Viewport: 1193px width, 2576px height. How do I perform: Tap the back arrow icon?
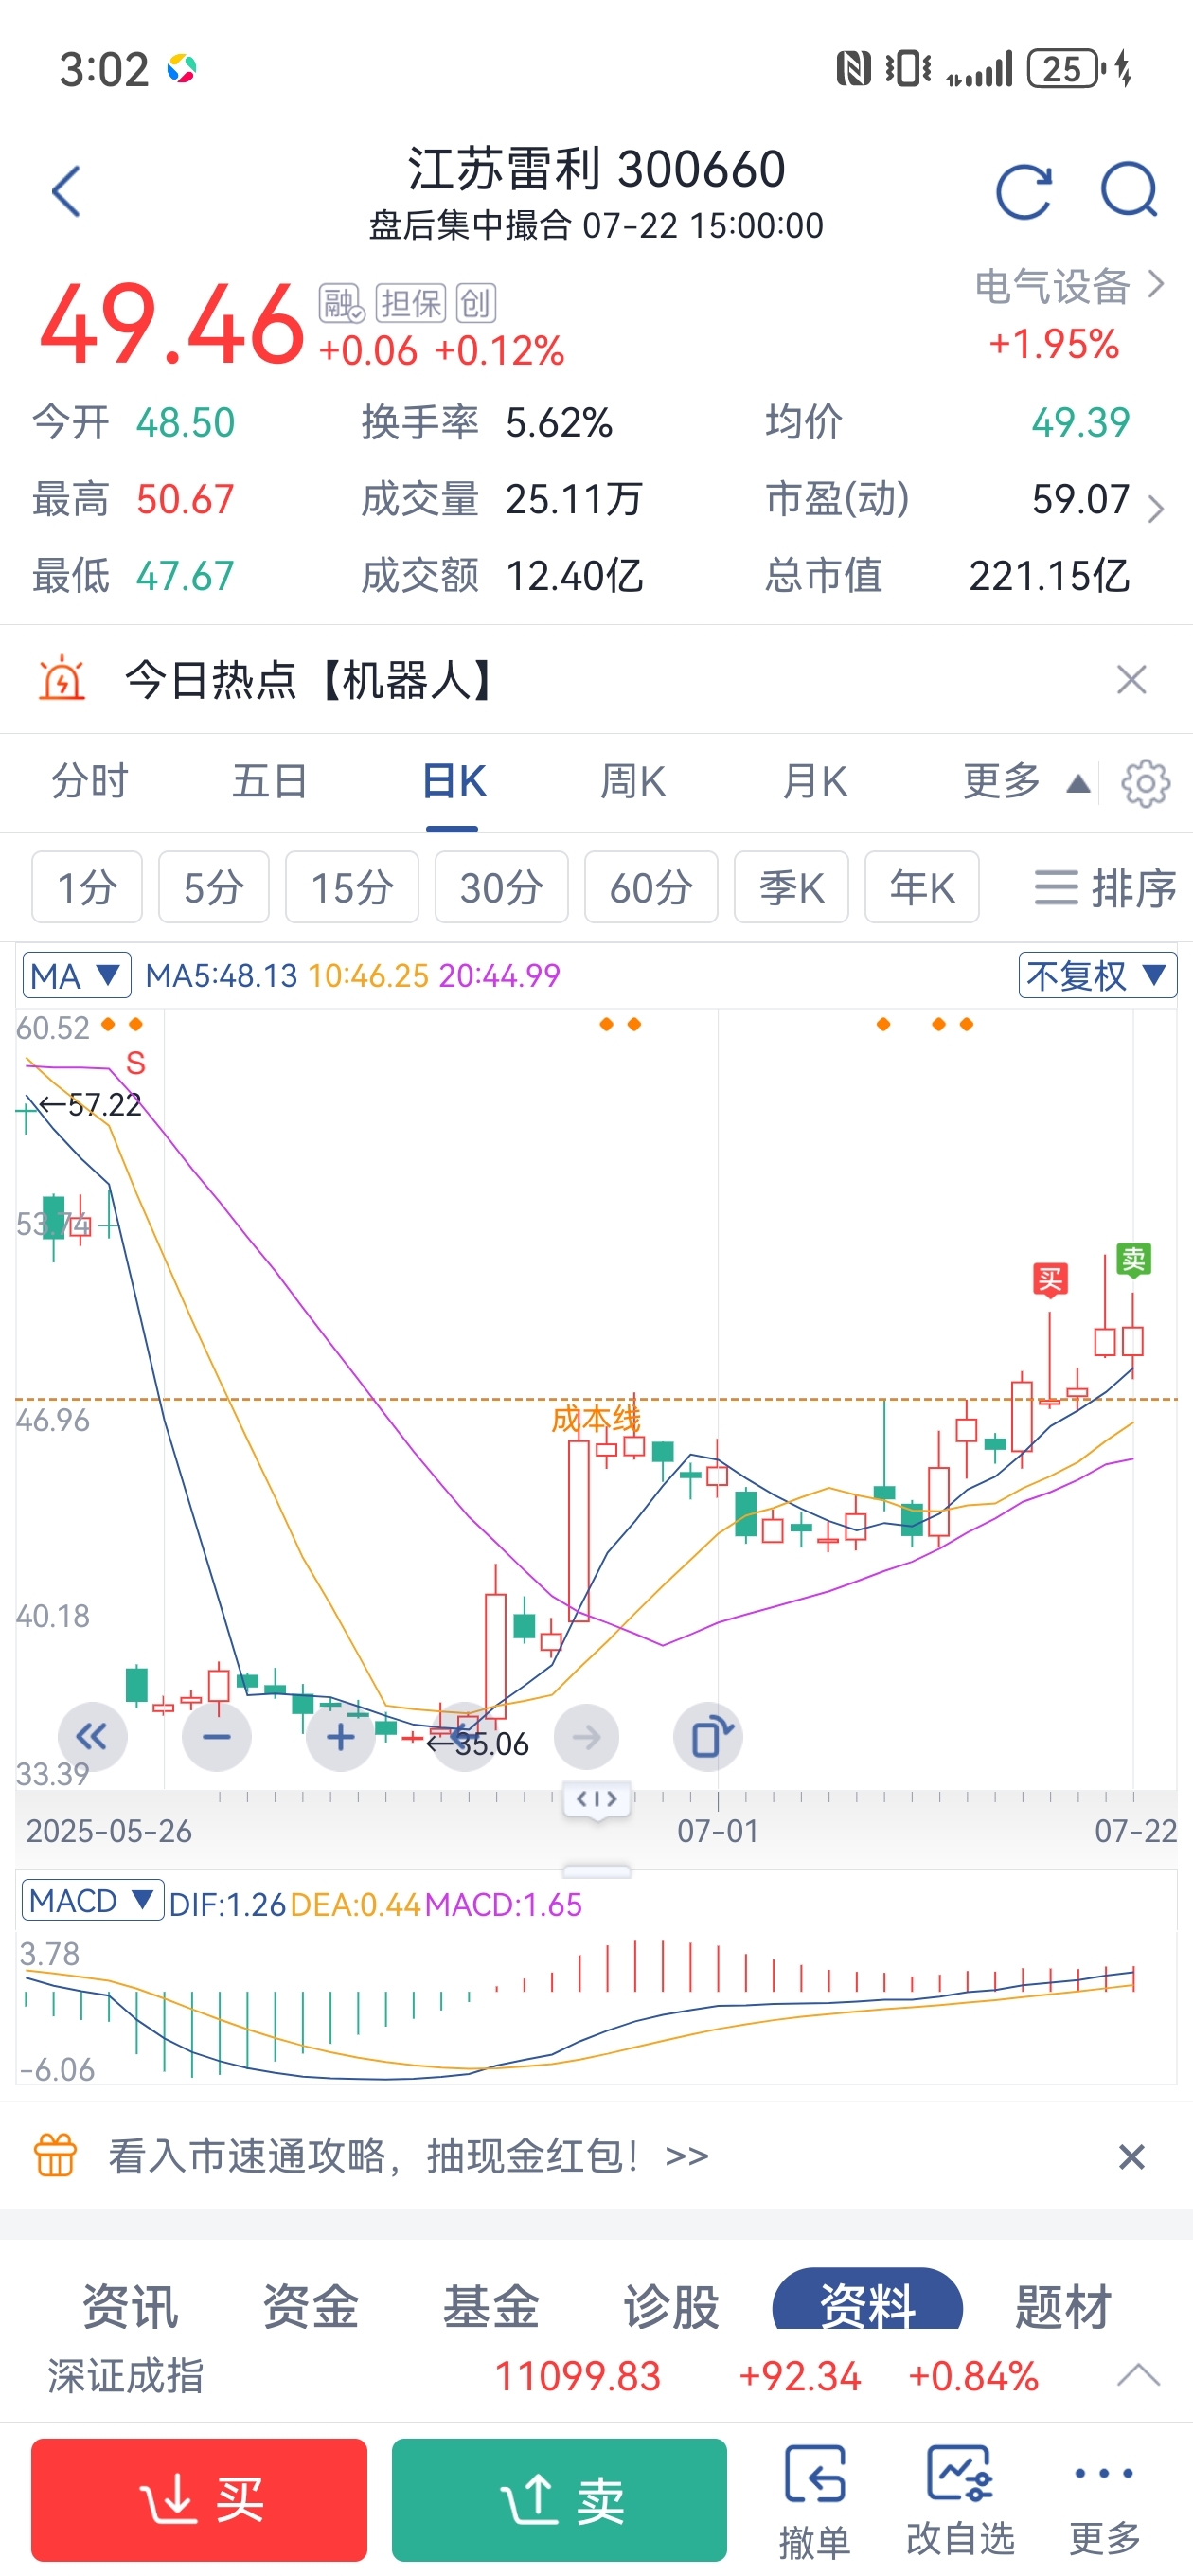[x=66, y=191]
